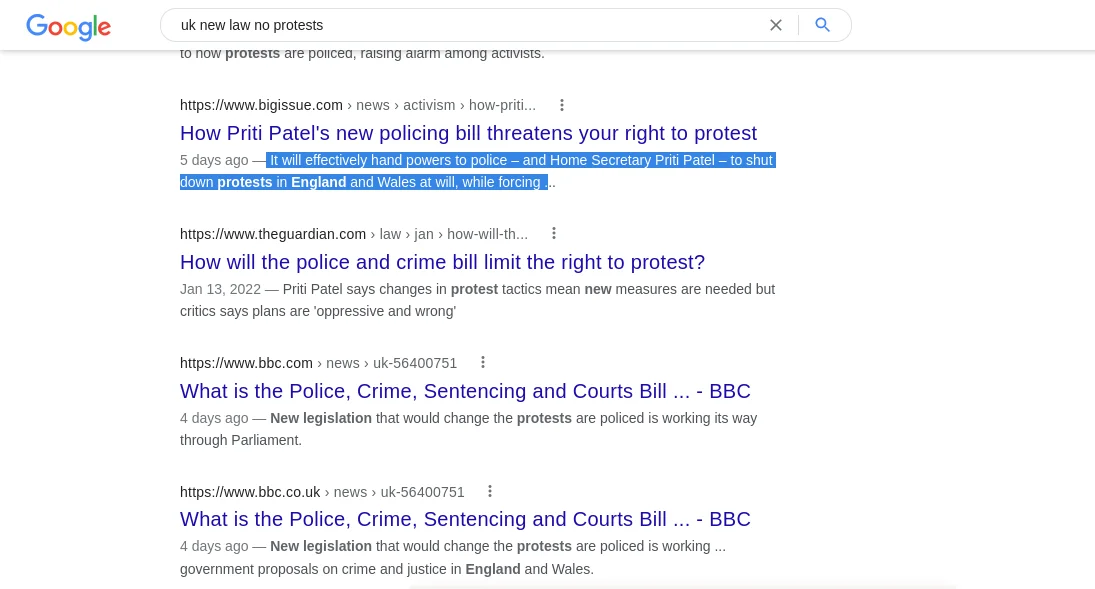1095x589 pixels.
Task: Clear the search box with X icon
Action: tap(776, 25)
